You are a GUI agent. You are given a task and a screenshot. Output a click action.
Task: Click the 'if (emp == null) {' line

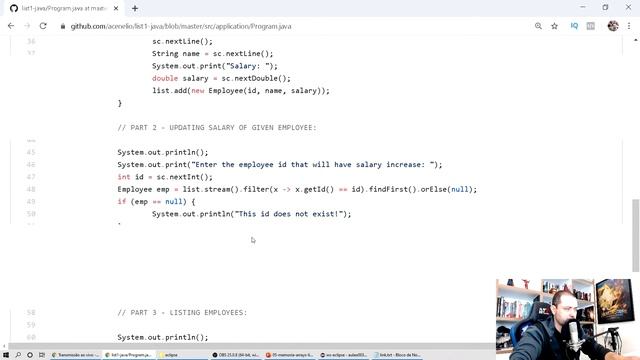[156, 202]
